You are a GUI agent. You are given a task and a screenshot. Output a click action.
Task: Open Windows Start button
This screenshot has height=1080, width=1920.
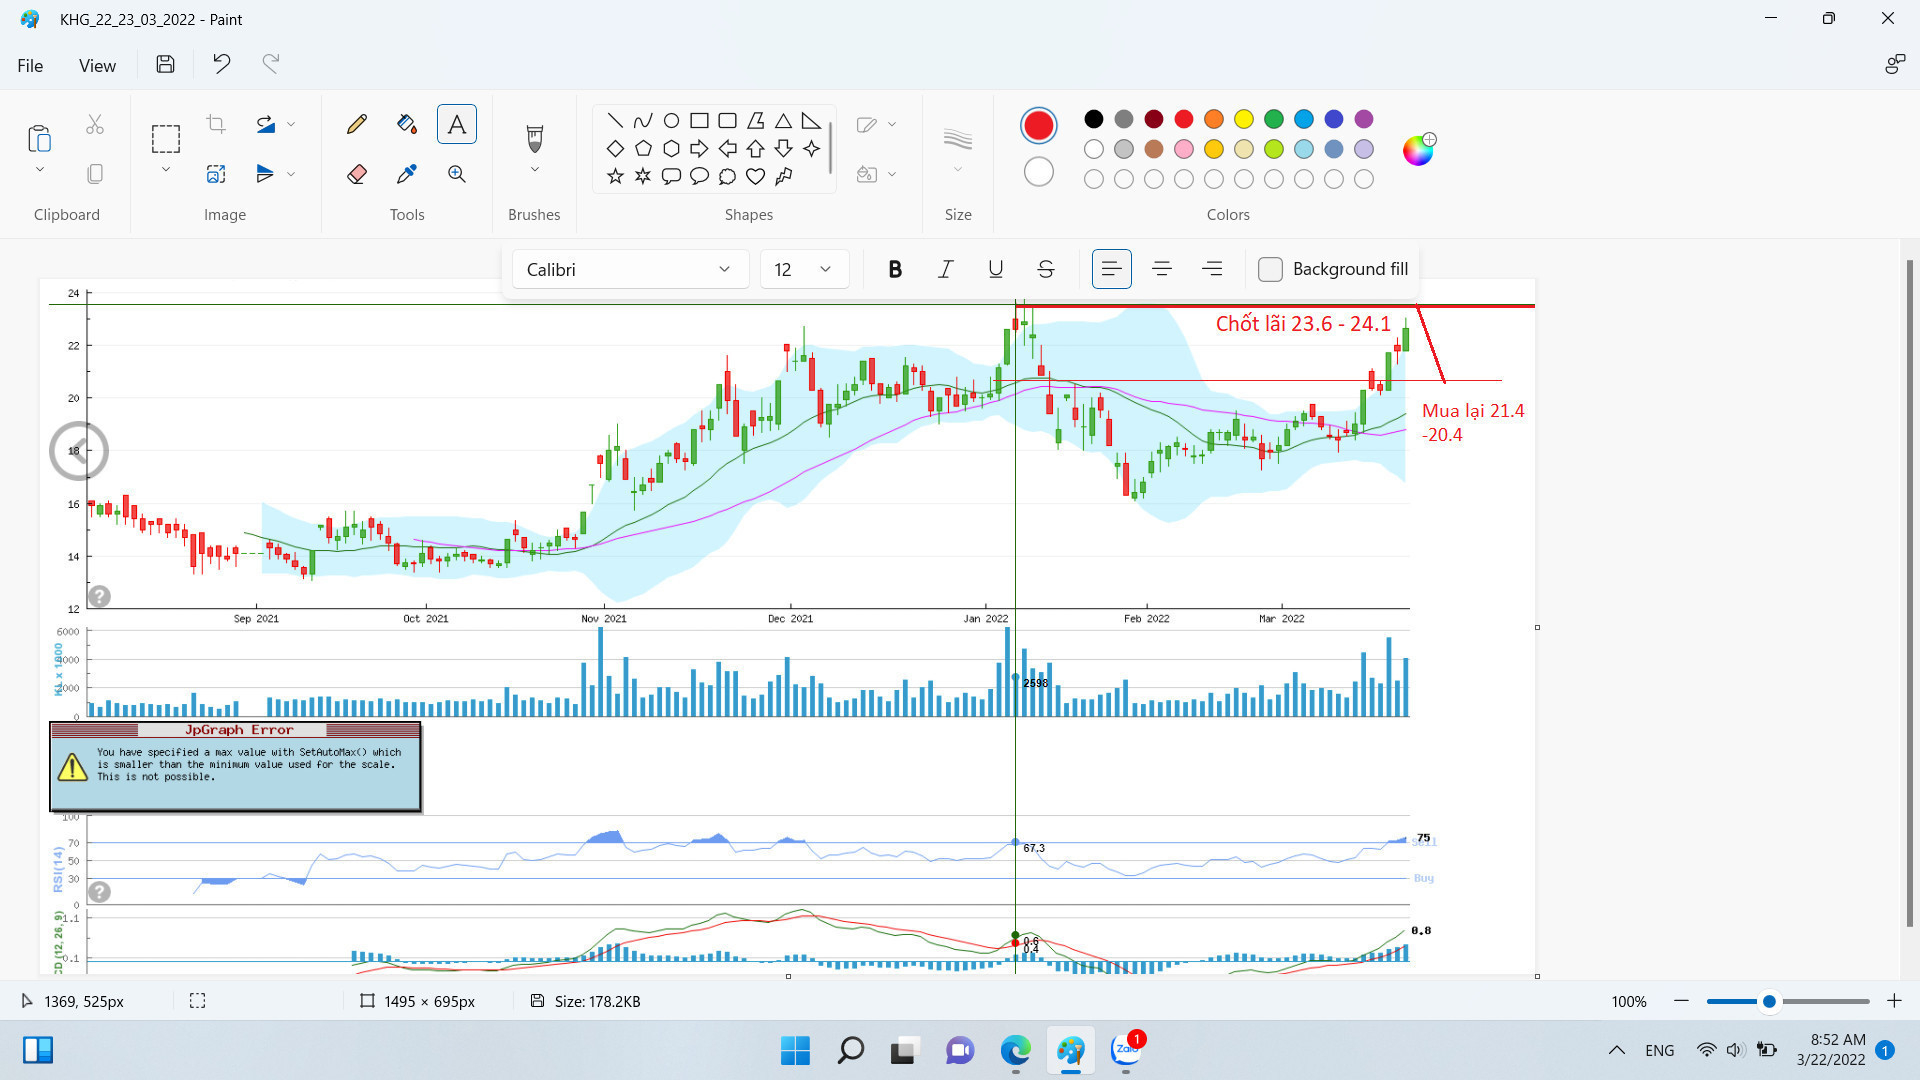tap(795, 1050)
